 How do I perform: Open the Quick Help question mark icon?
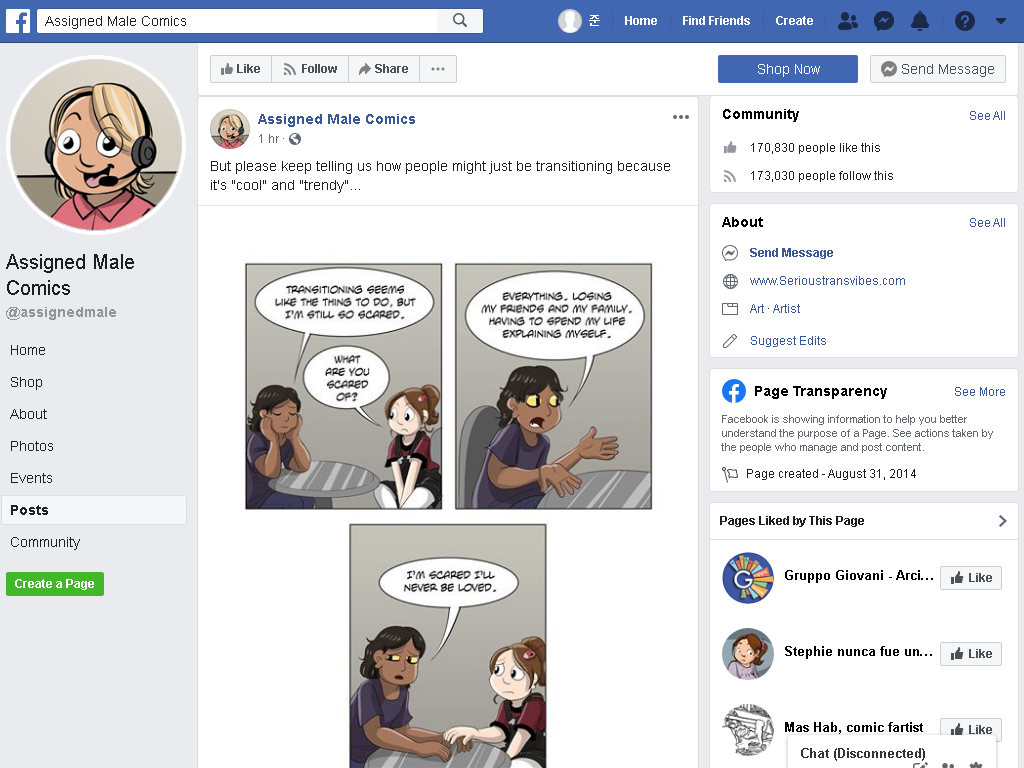point(965,21)
